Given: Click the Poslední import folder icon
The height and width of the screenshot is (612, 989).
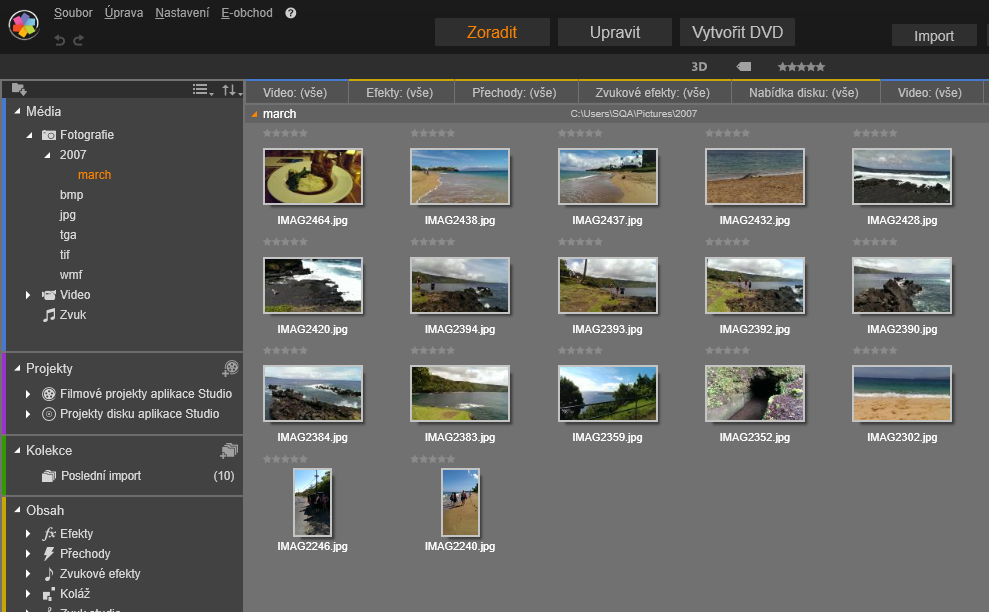Looking at the screenshot, I should click(49, 476).
